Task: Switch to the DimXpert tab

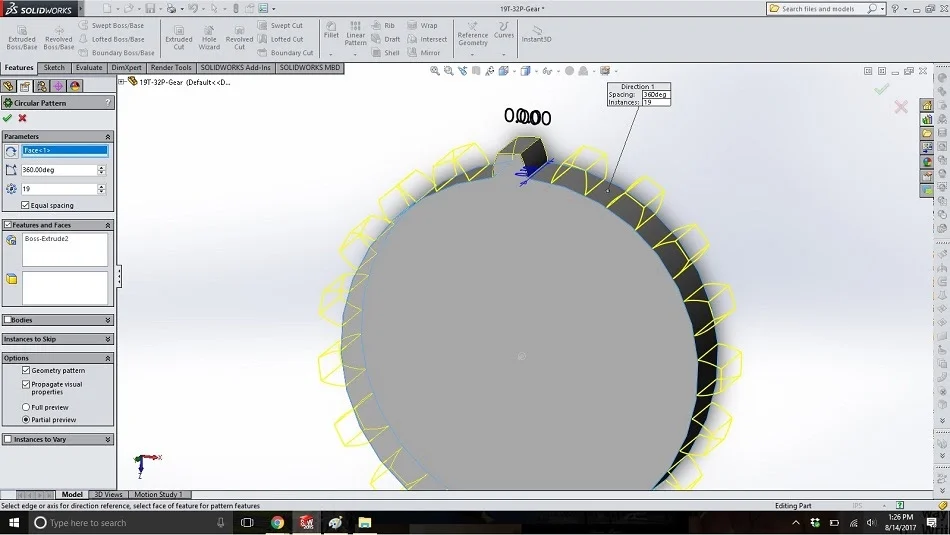Action: point(127,68)
